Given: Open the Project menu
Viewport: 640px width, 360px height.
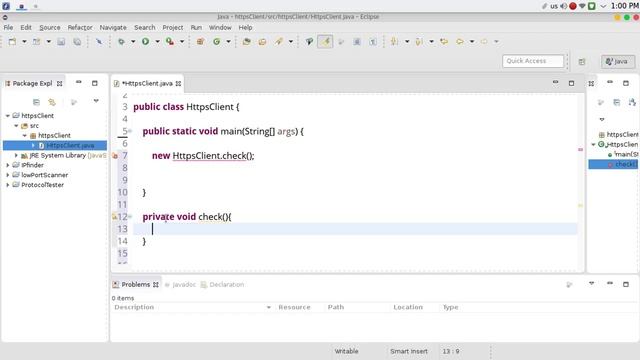Looking at the screenshot, I should point(173,27).
